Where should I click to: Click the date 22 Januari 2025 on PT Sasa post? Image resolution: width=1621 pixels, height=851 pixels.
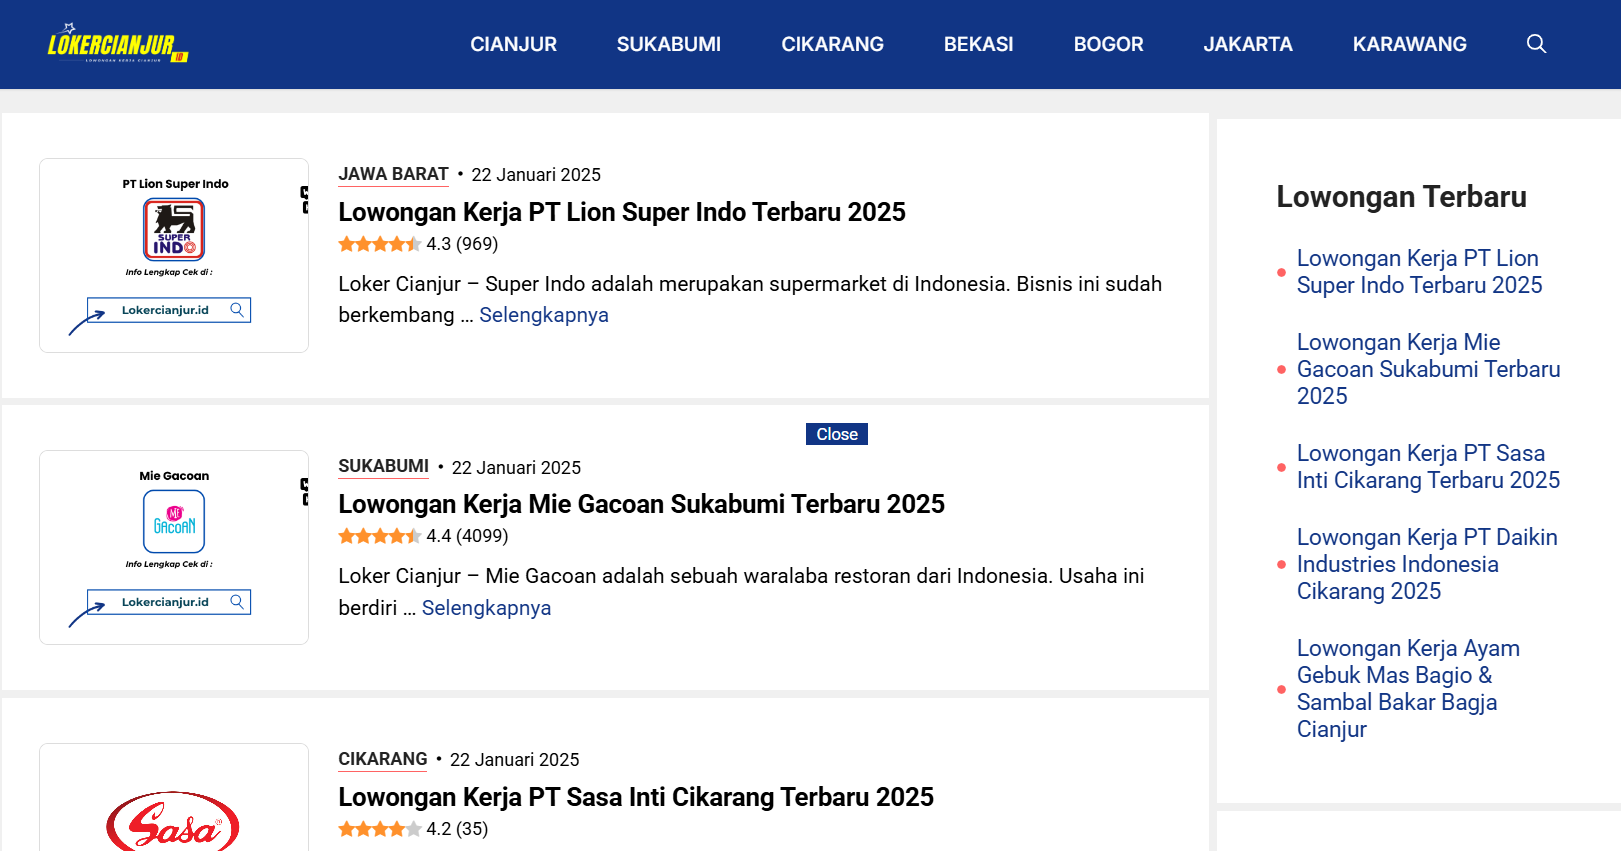pyautogui.click(x=514, y=760)
